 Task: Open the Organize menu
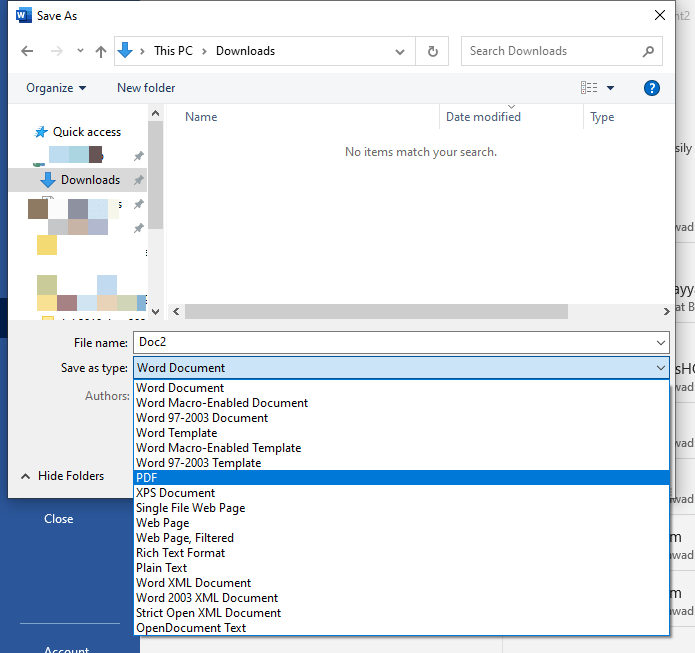click(56, 88)
